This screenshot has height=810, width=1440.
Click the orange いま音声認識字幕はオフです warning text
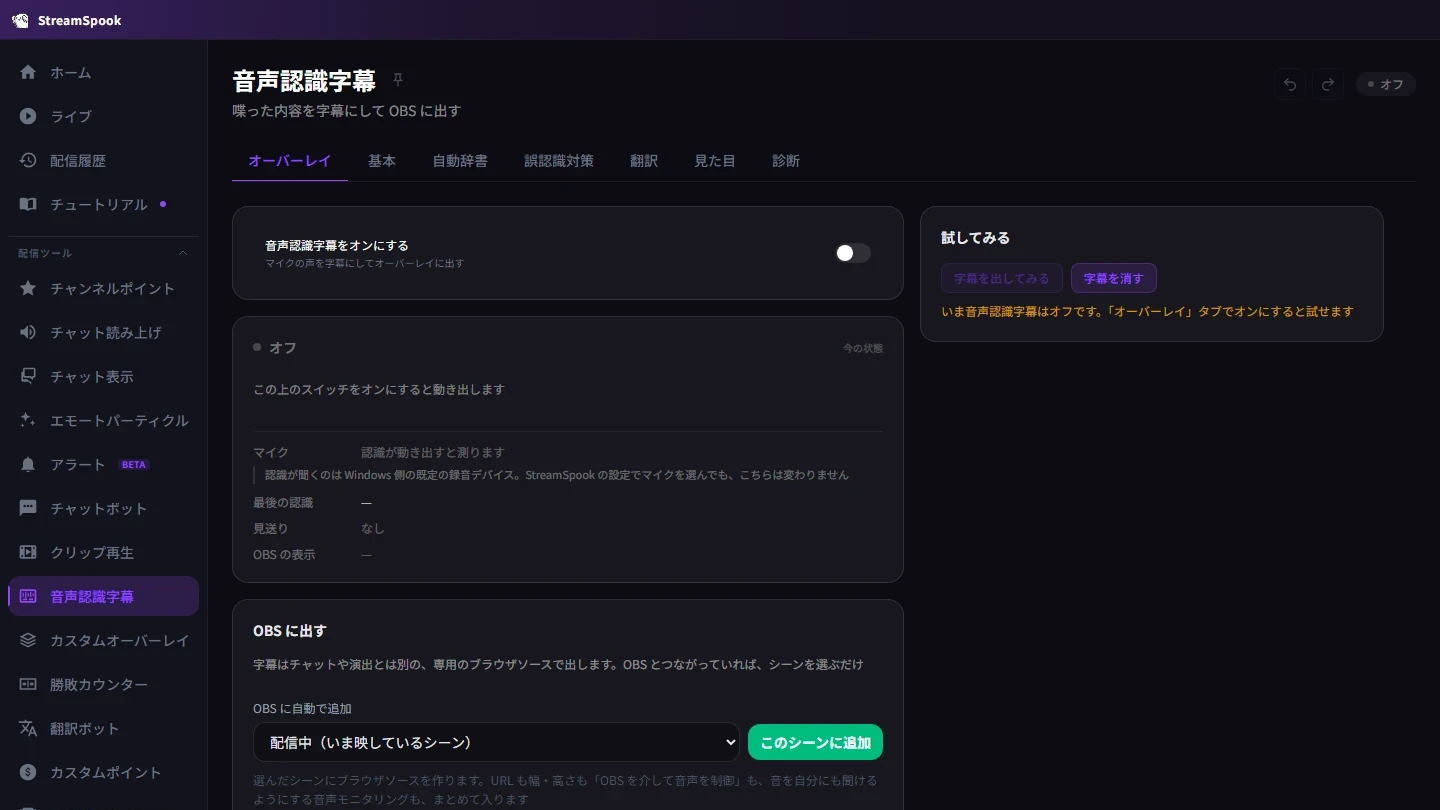pyautogui.click(x=1147, y=311)
